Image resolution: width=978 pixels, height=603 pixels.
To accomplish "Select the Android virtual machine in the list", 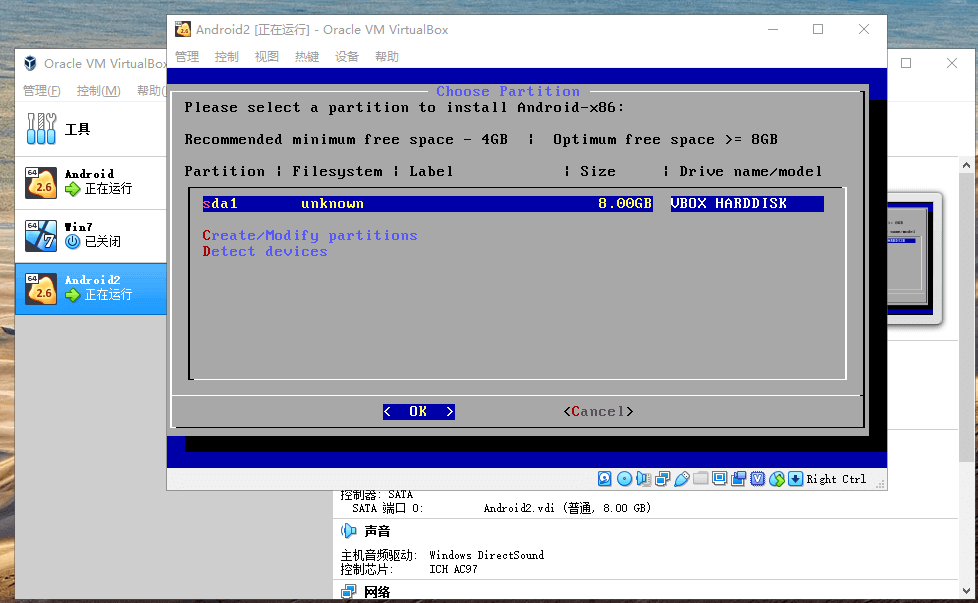I will click(90, 181).
